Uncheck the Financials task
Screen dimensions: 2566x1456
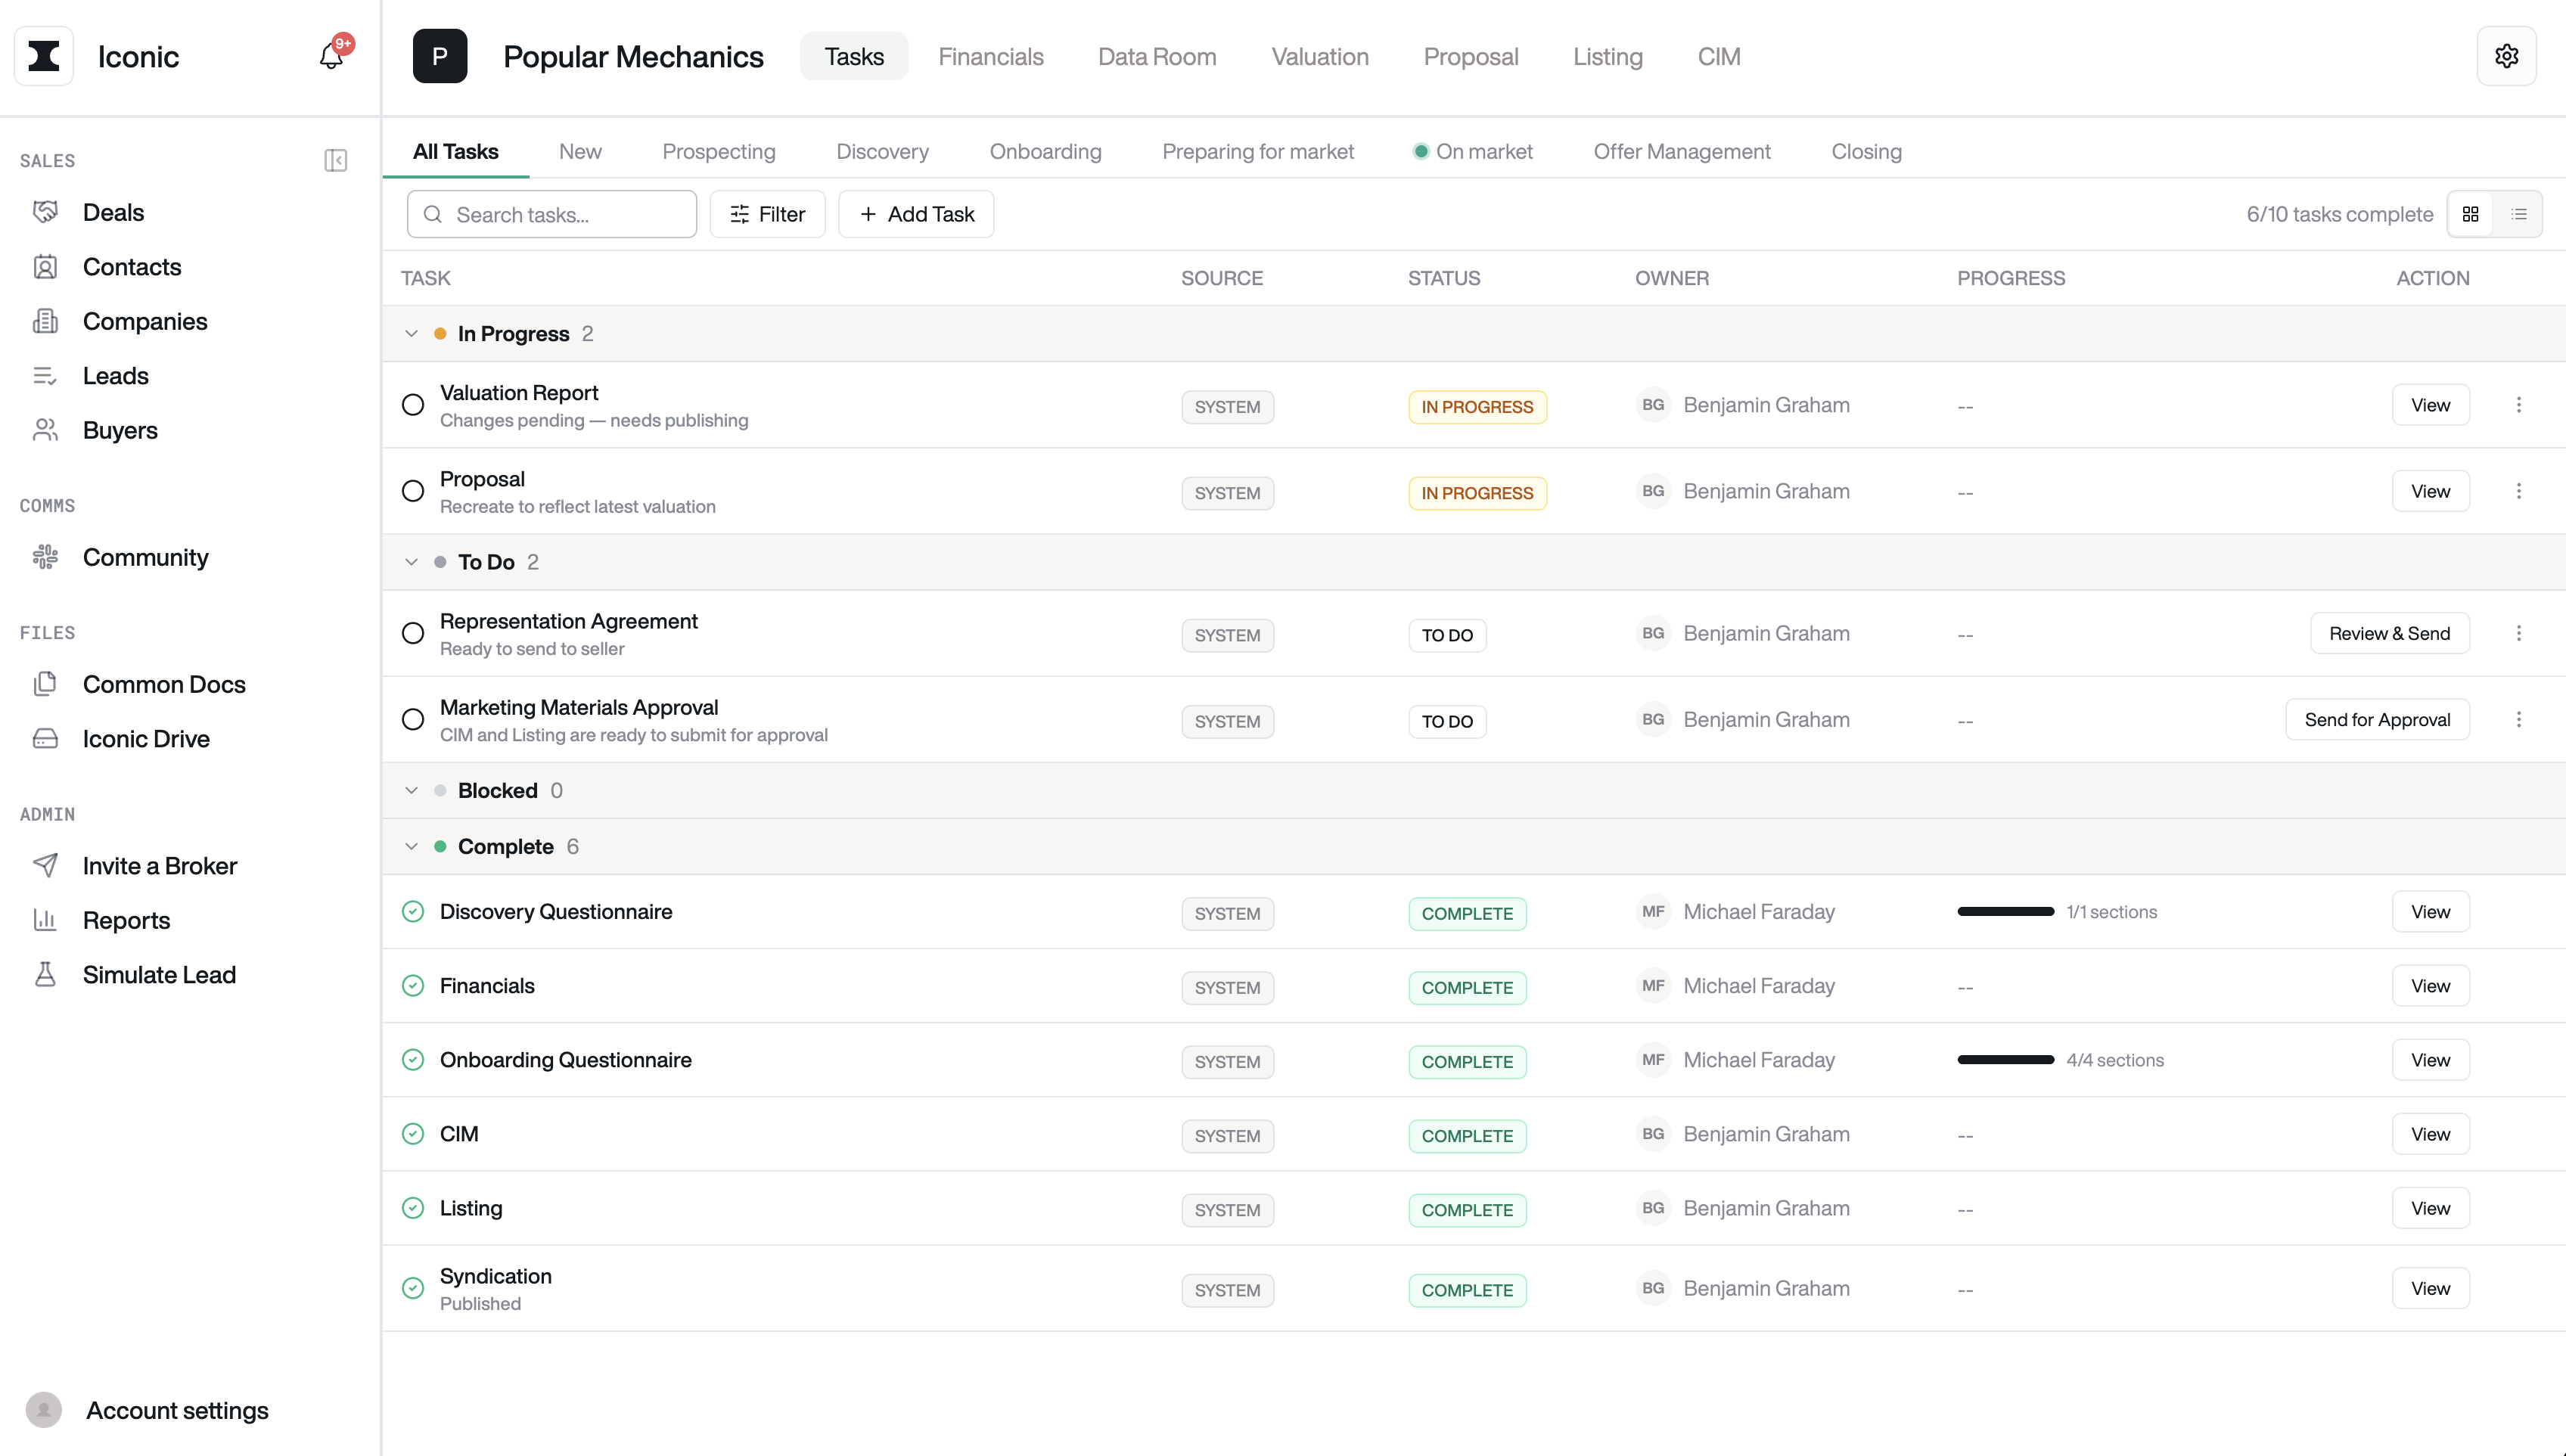click(x=413, y=985)
